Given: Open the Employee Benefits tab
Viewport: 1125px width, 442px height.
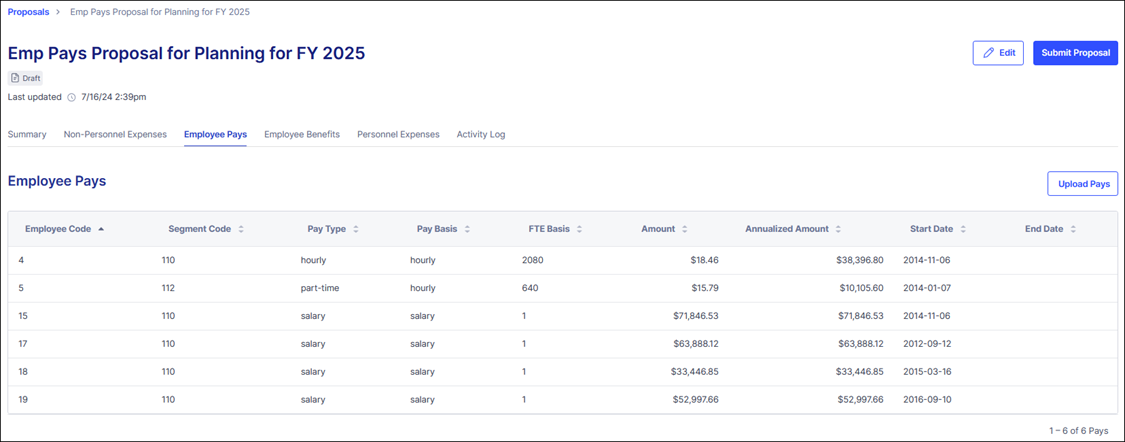Looking at the screenshot, I should pyautogui.click(x=302, y=134).
